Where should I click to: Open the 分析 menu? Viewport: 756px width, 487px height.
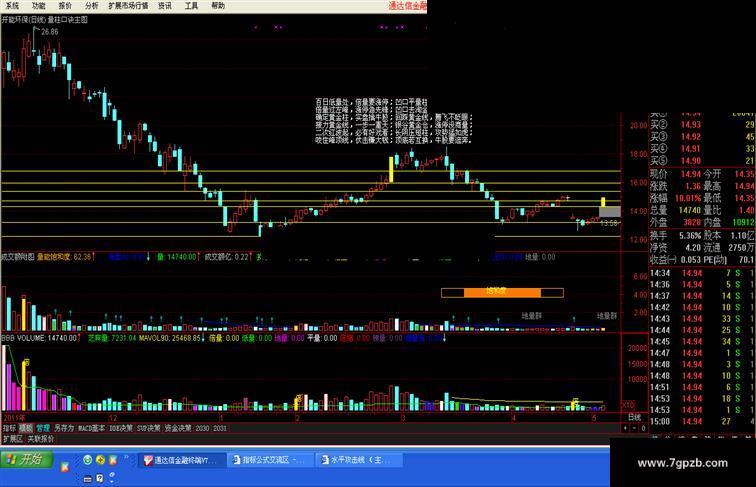(x=91, y=6)
